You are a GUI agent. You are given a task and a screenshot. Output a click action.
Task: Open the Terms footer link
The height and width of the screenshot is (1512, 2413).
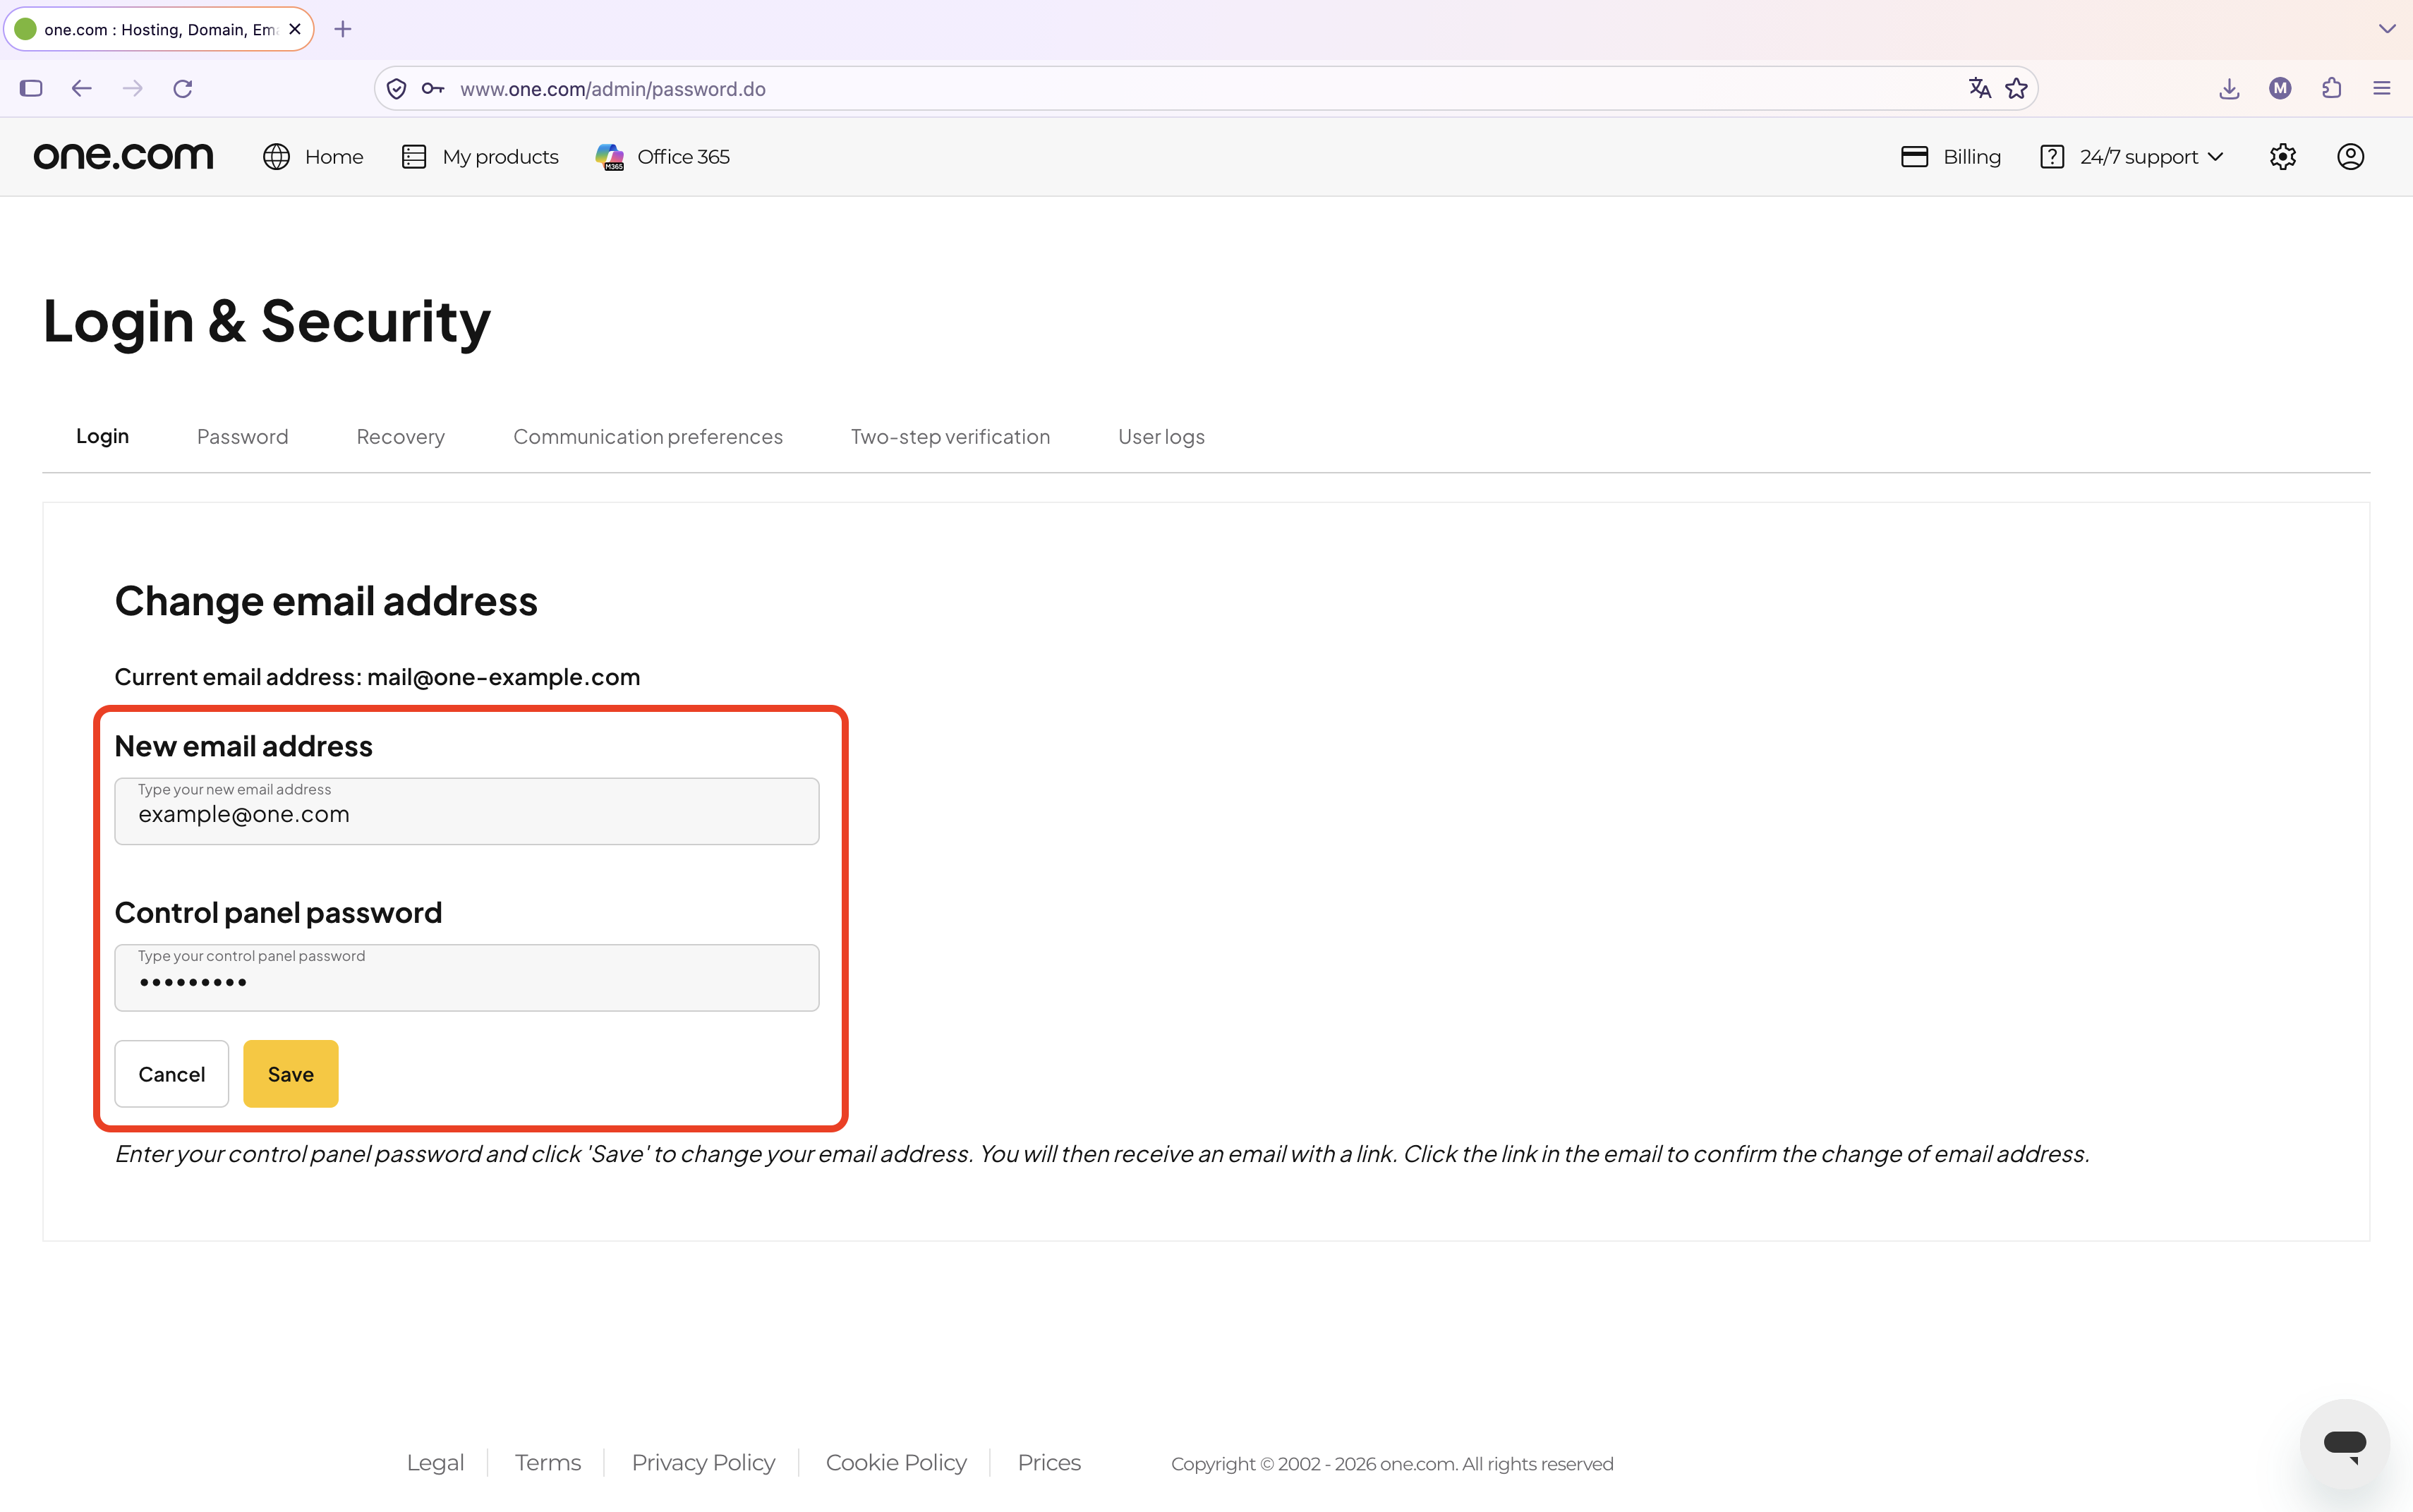(x=548, y=1462)
